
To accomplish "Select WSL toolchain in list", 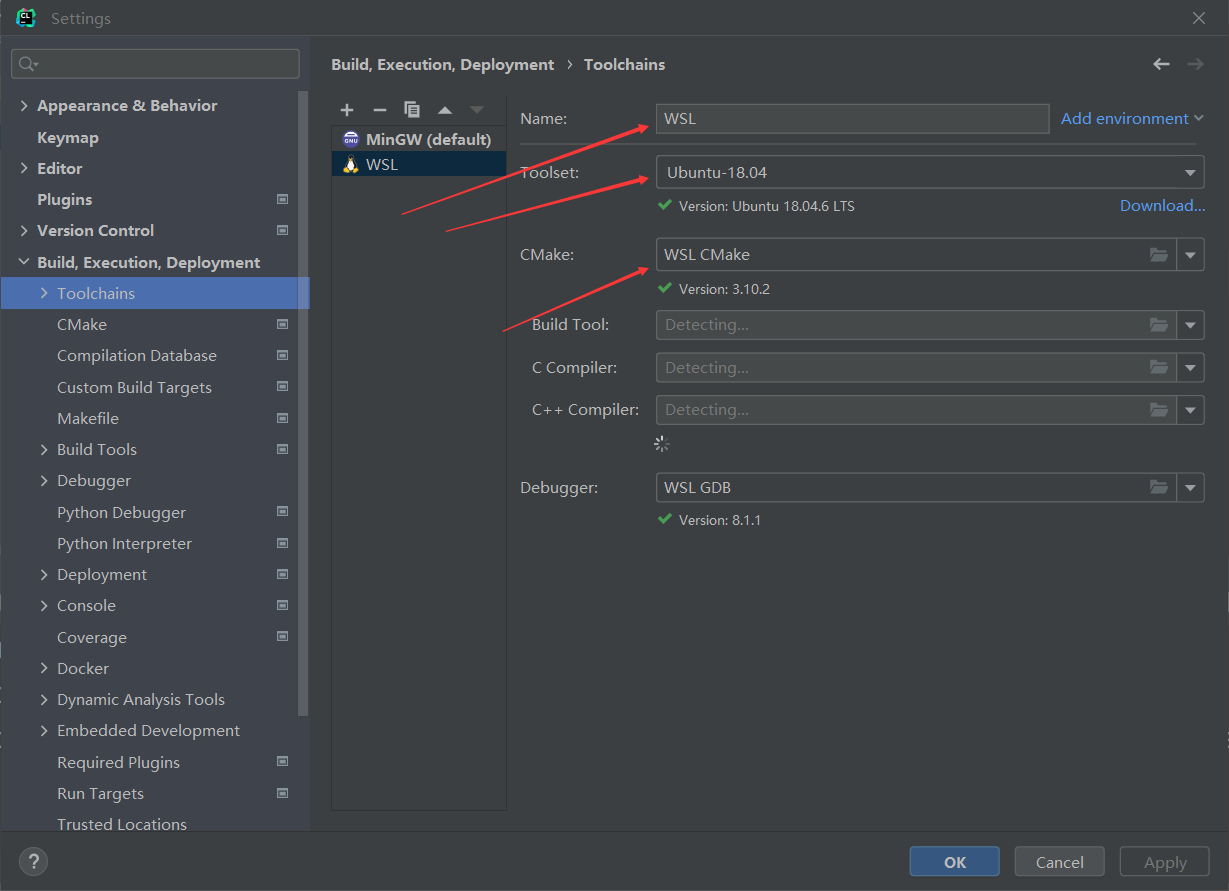I will point(419,164).
